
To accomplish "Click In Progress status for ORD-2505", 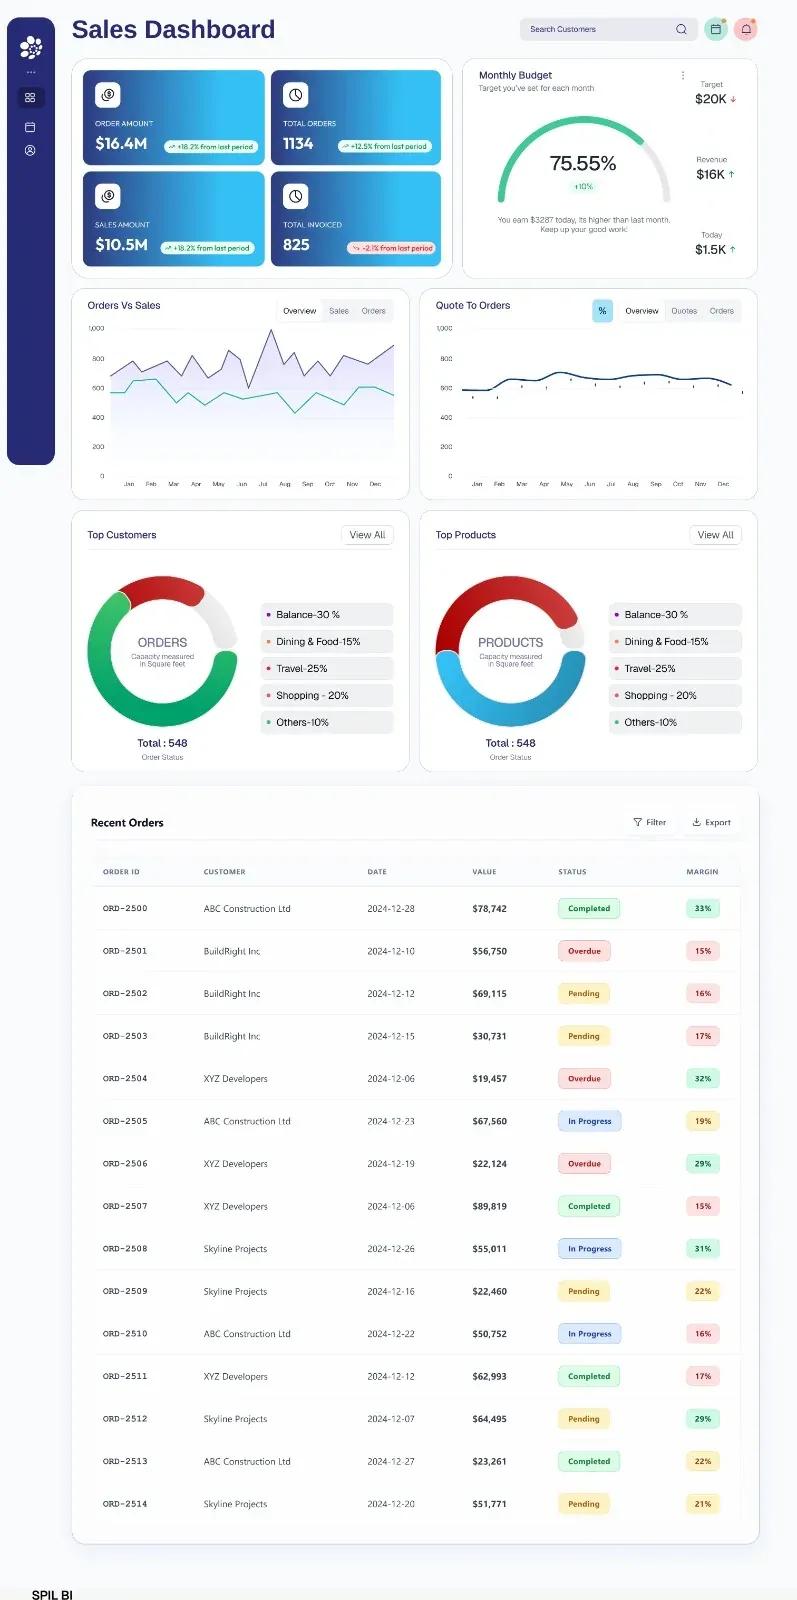I will coord(590,1121).
